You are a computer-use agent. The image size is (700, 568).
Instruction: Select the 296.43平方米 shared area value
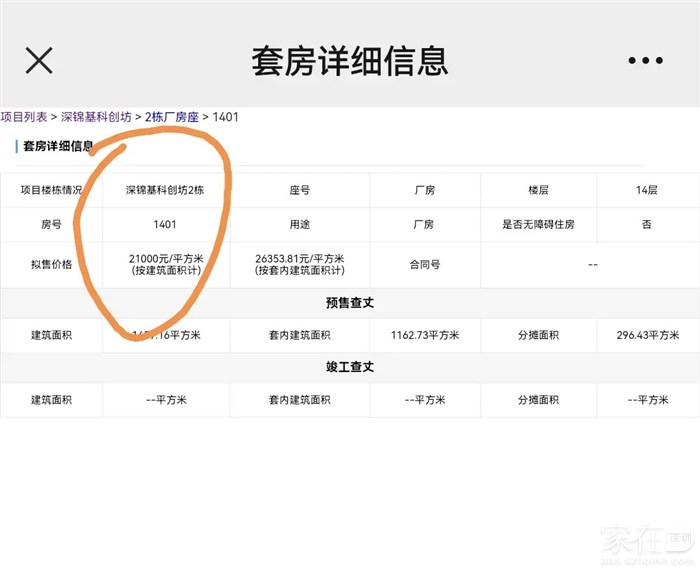point(646,335)
